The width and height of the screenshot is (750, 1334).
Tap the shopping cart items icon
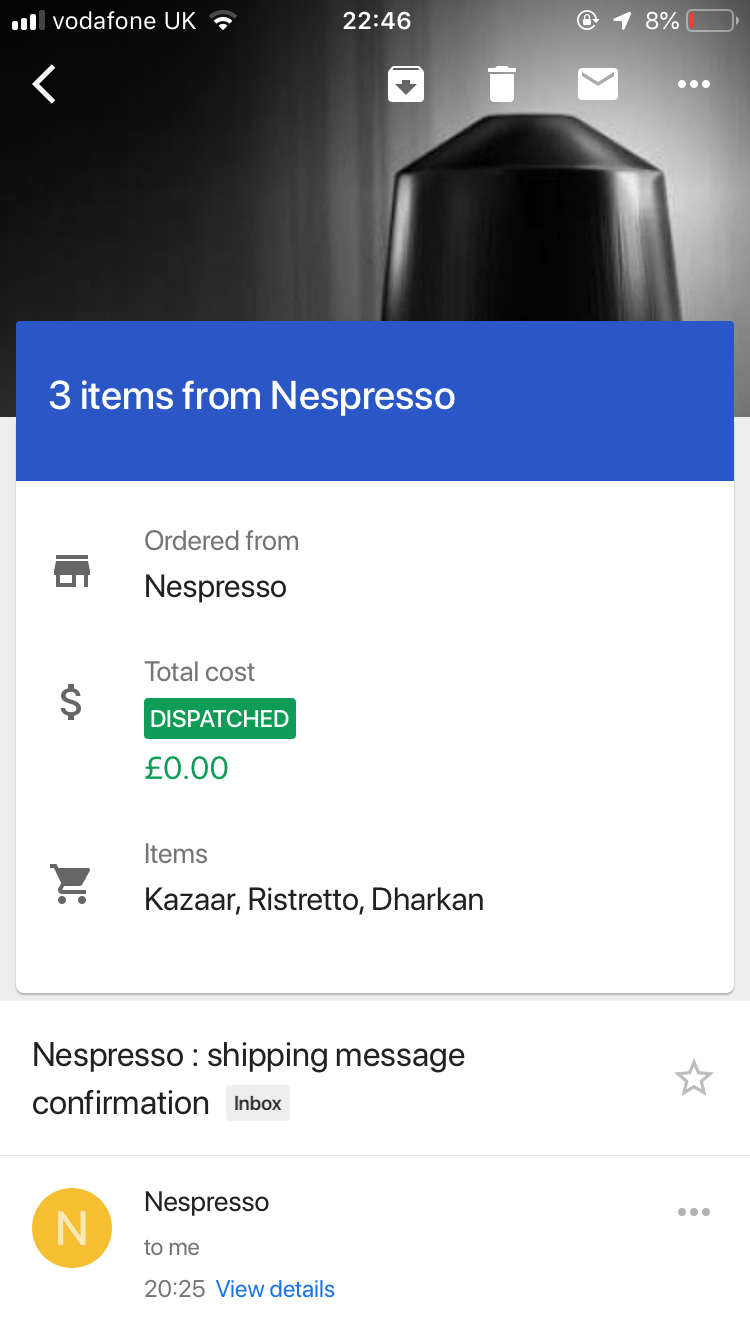72,884
